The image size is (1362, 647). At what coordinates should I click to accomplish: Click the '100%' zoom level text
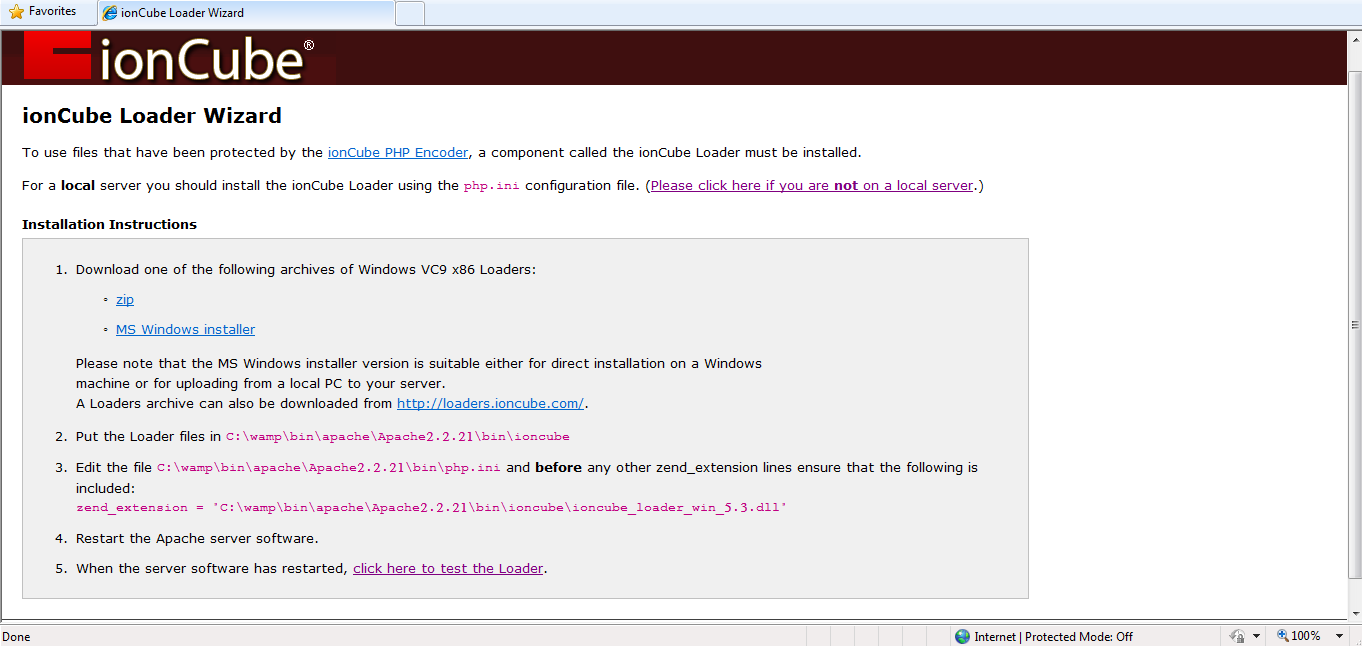tap(1306, 636)
